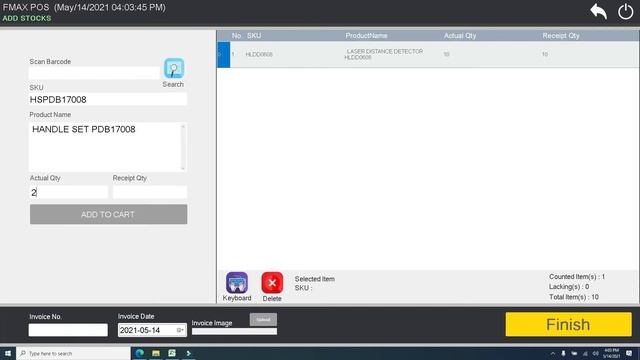The width and height of the screenshot is (640, 360).
Task: Open File Explorer from the taskbar
Action: [156, 353]
